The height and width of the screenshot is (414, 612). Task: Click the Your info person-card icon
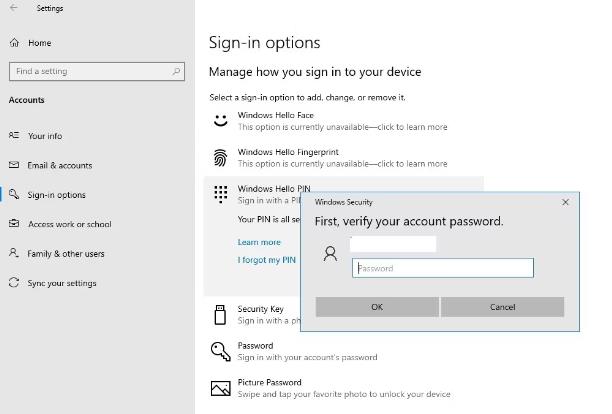(x=14, y=135)
